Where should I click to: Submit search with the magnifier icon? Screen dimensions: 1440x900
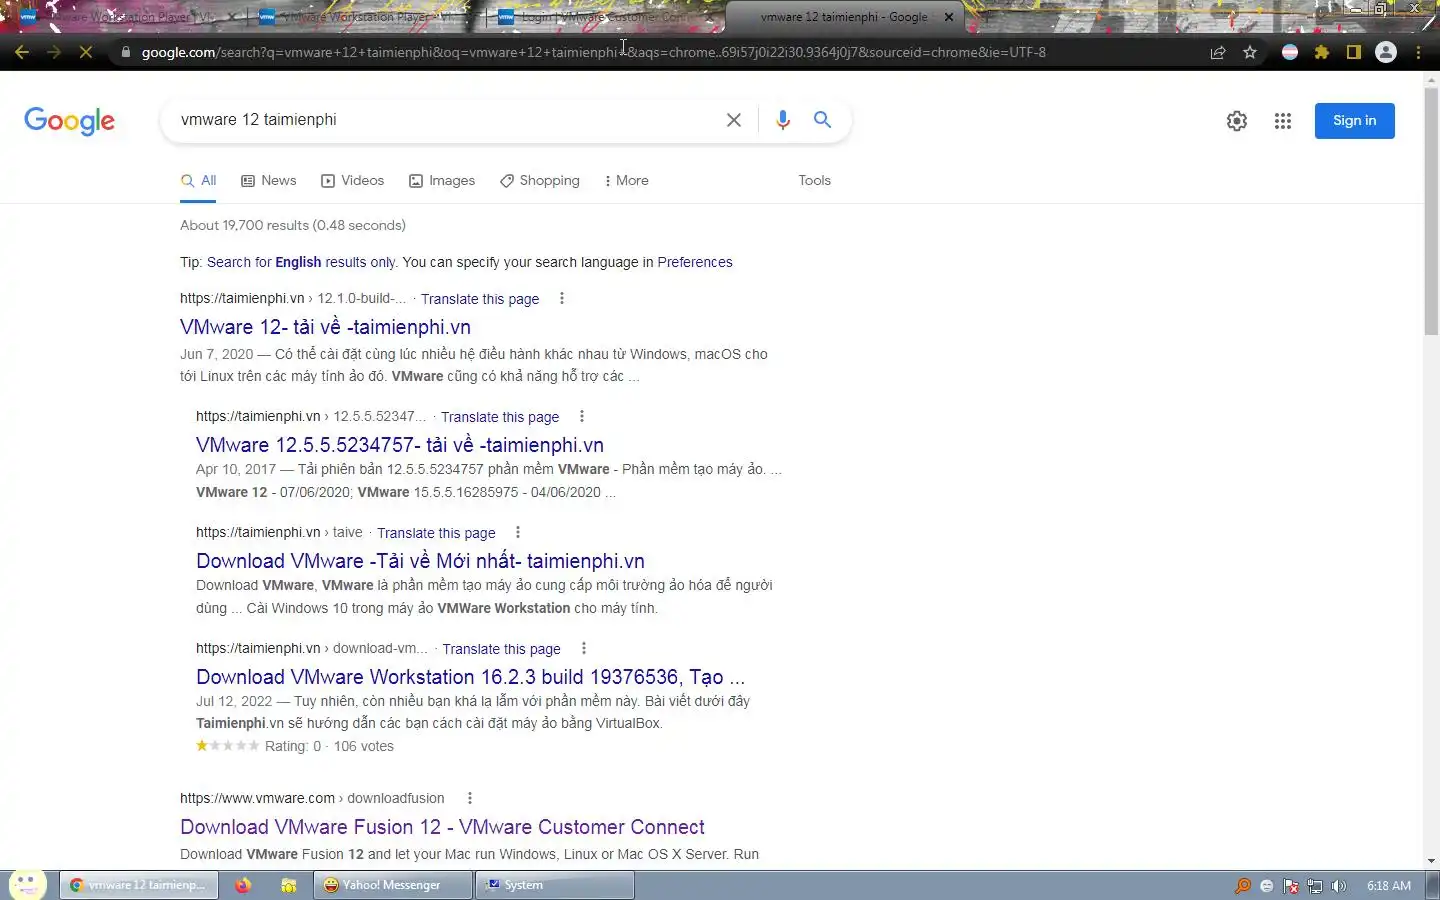(822, 120)
